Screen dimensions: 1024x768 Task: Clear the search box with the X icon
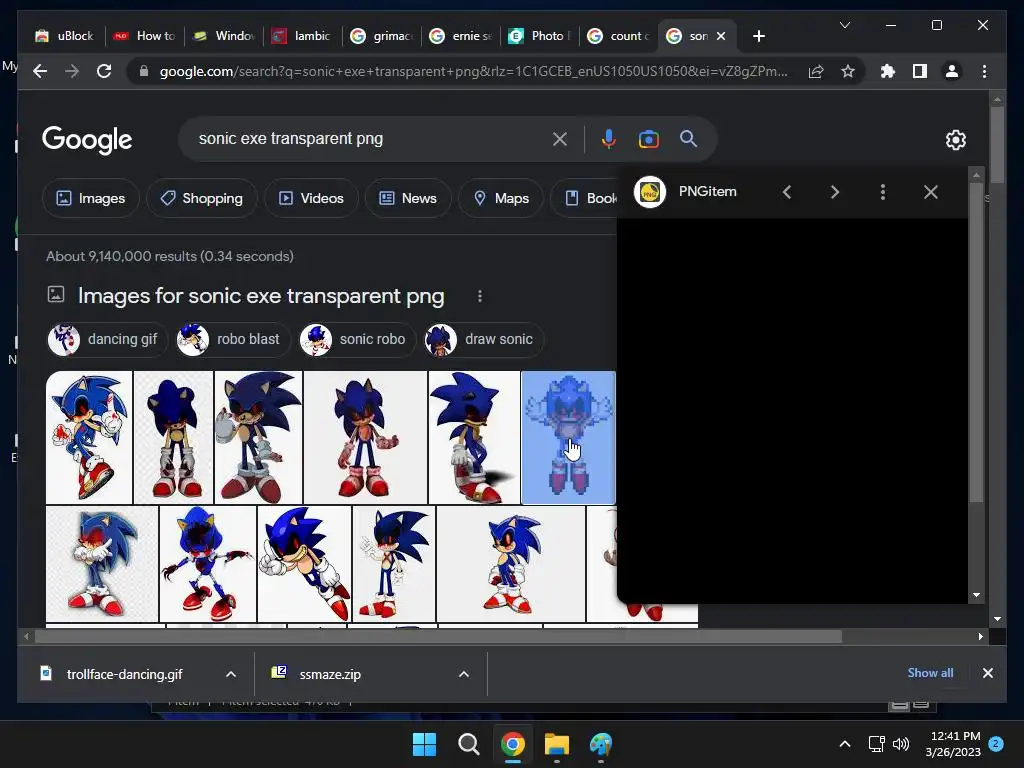560,139
